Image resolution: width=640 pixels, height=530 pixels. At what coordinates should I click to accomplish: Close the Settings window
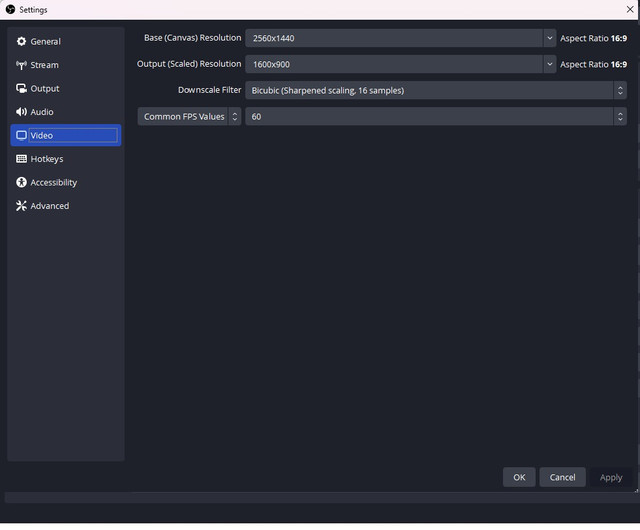(x=630, y=9)
